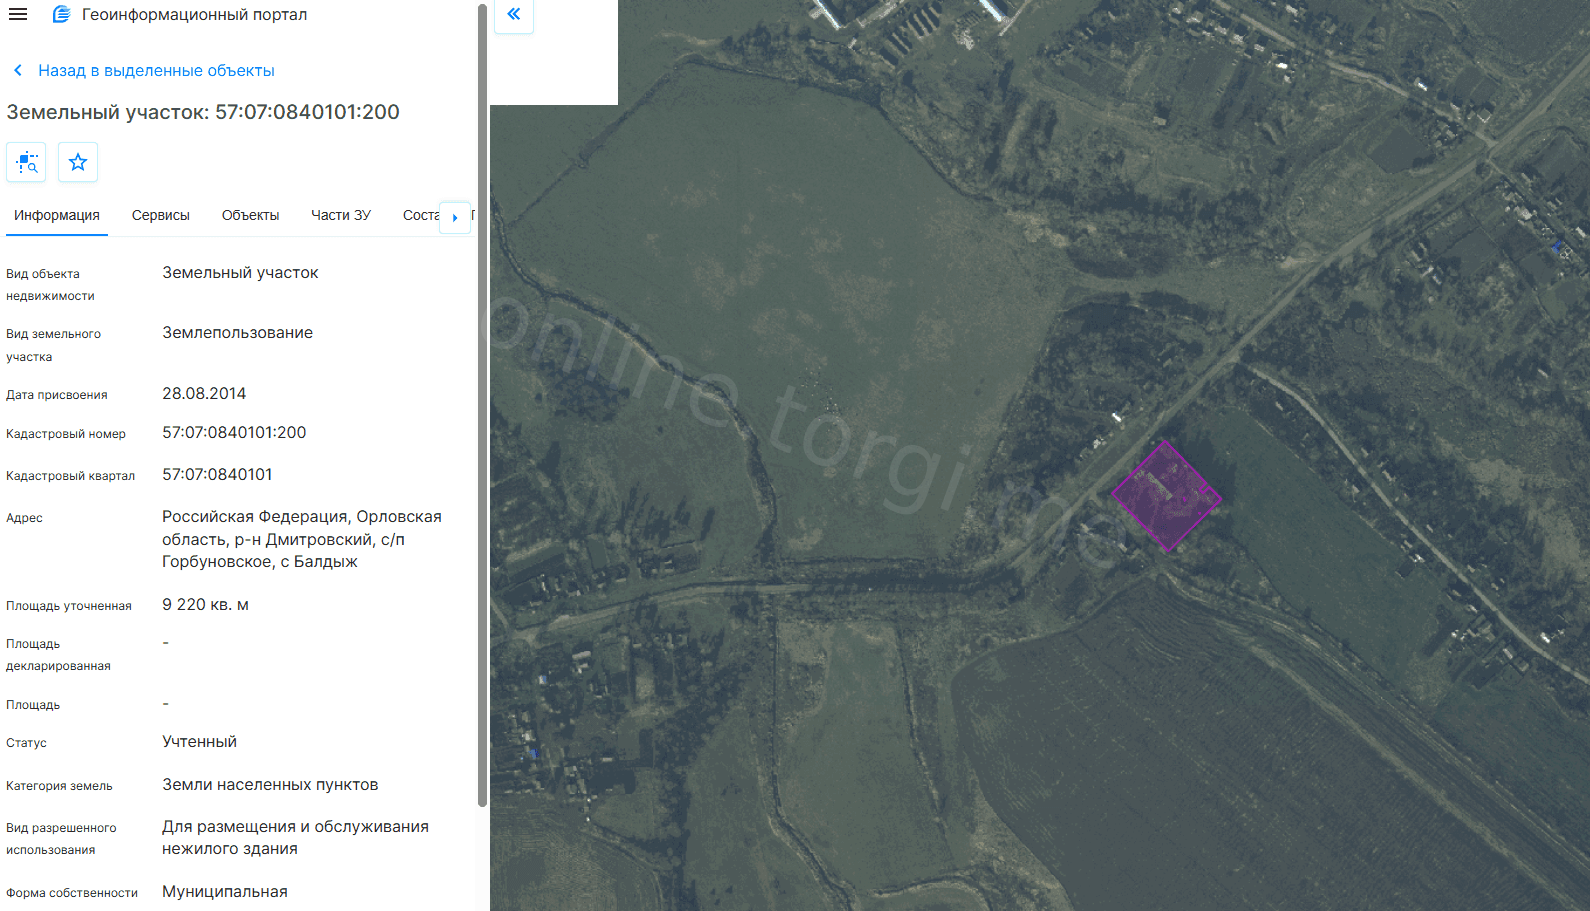Click the back arrow chevron icon
This screenshot has height=911, width=1590.
click(x=18, y=71)
